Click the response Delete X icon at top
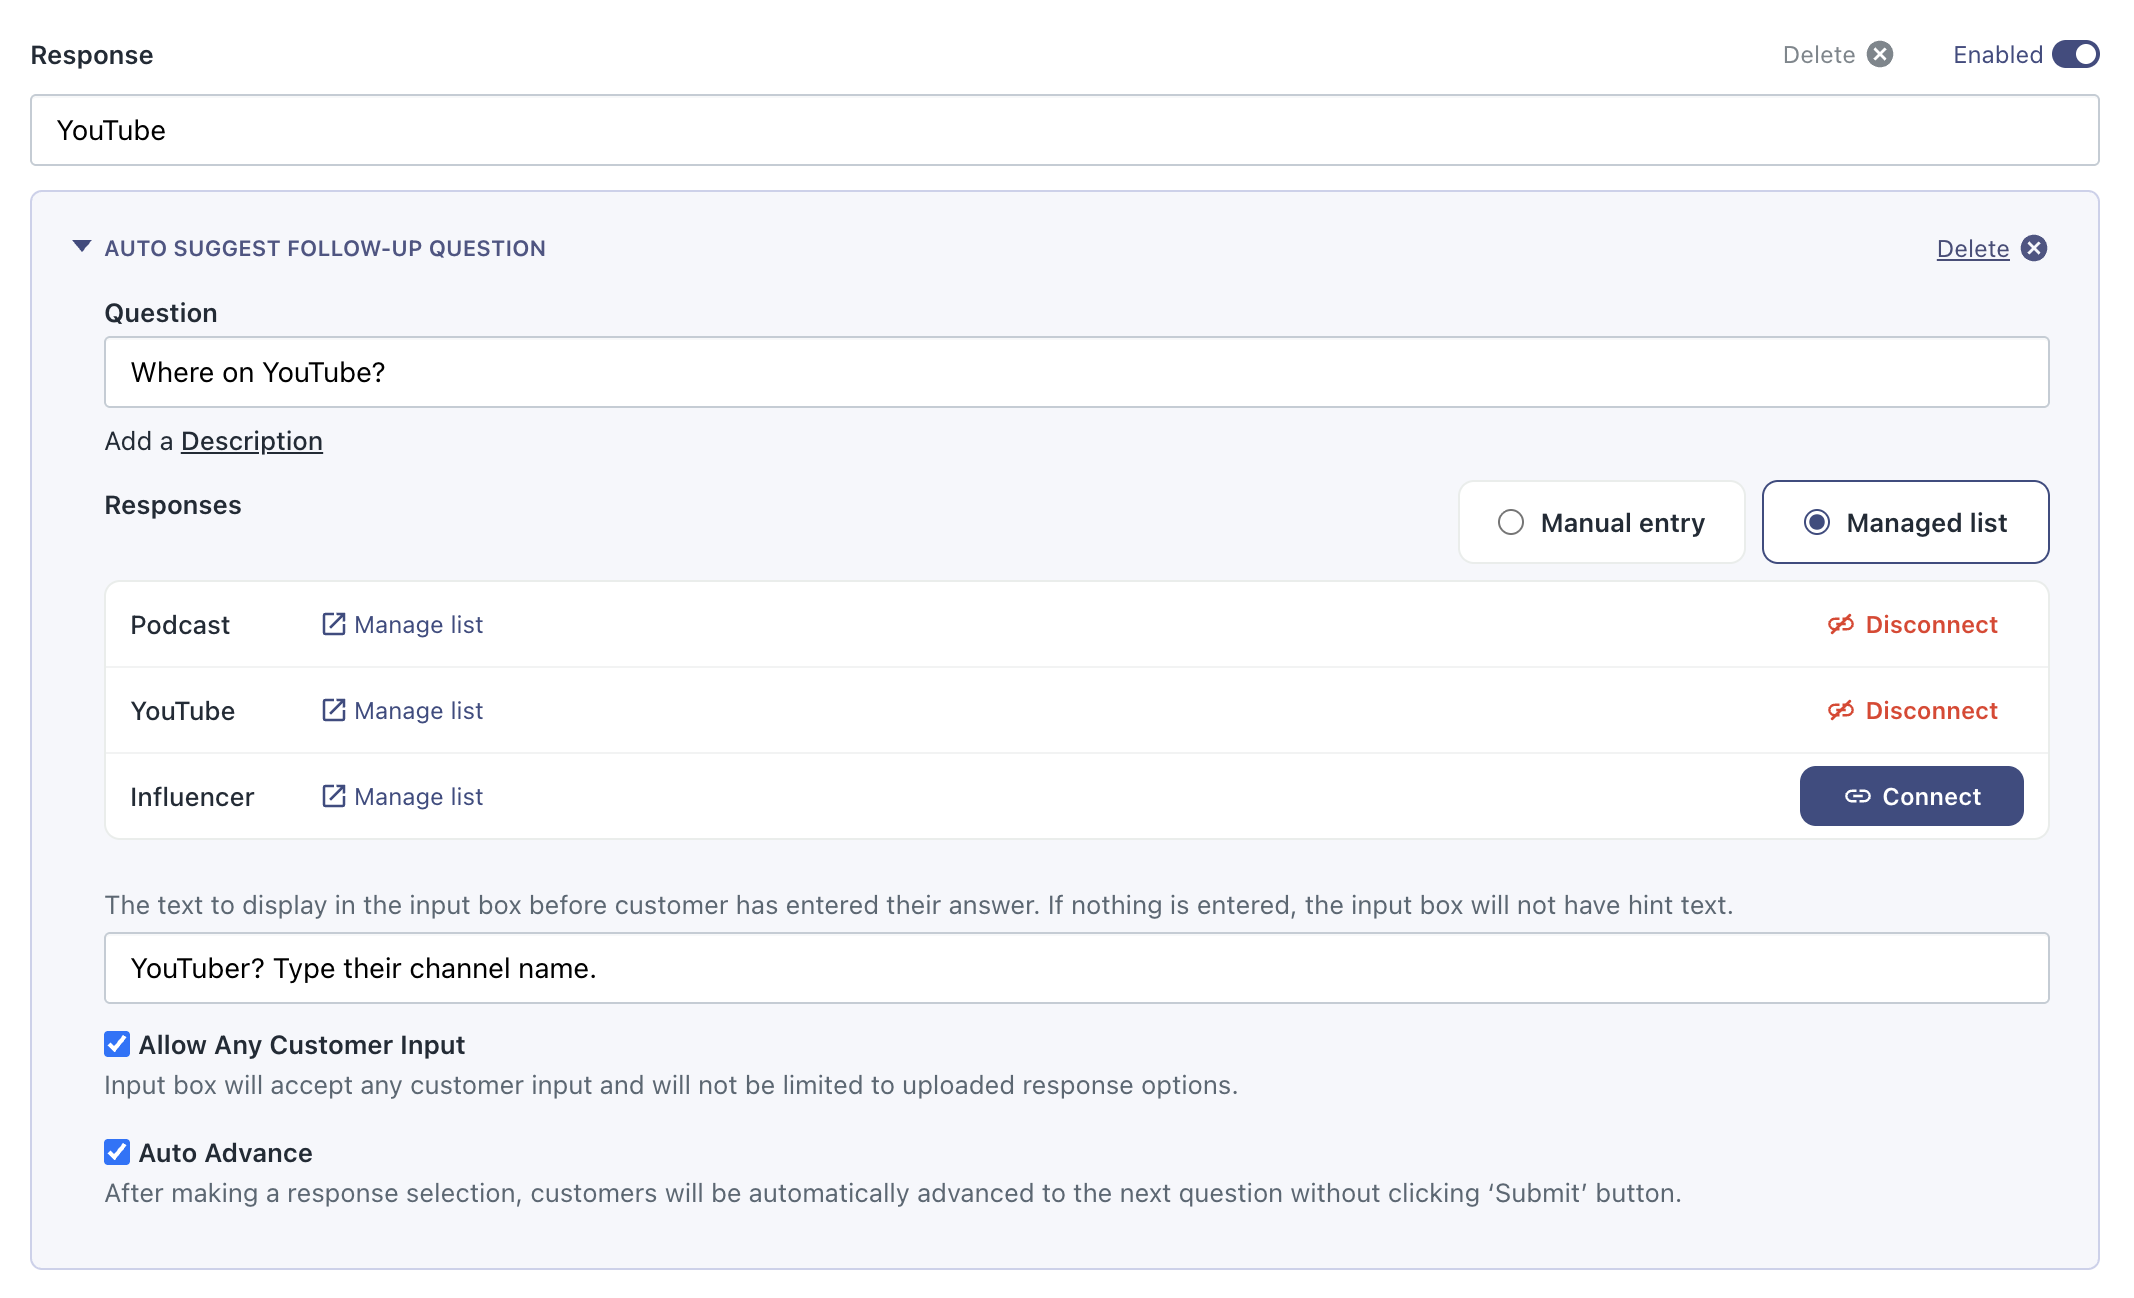This screenshot has width=2134, height=1298. click(x=1880, y=54)
